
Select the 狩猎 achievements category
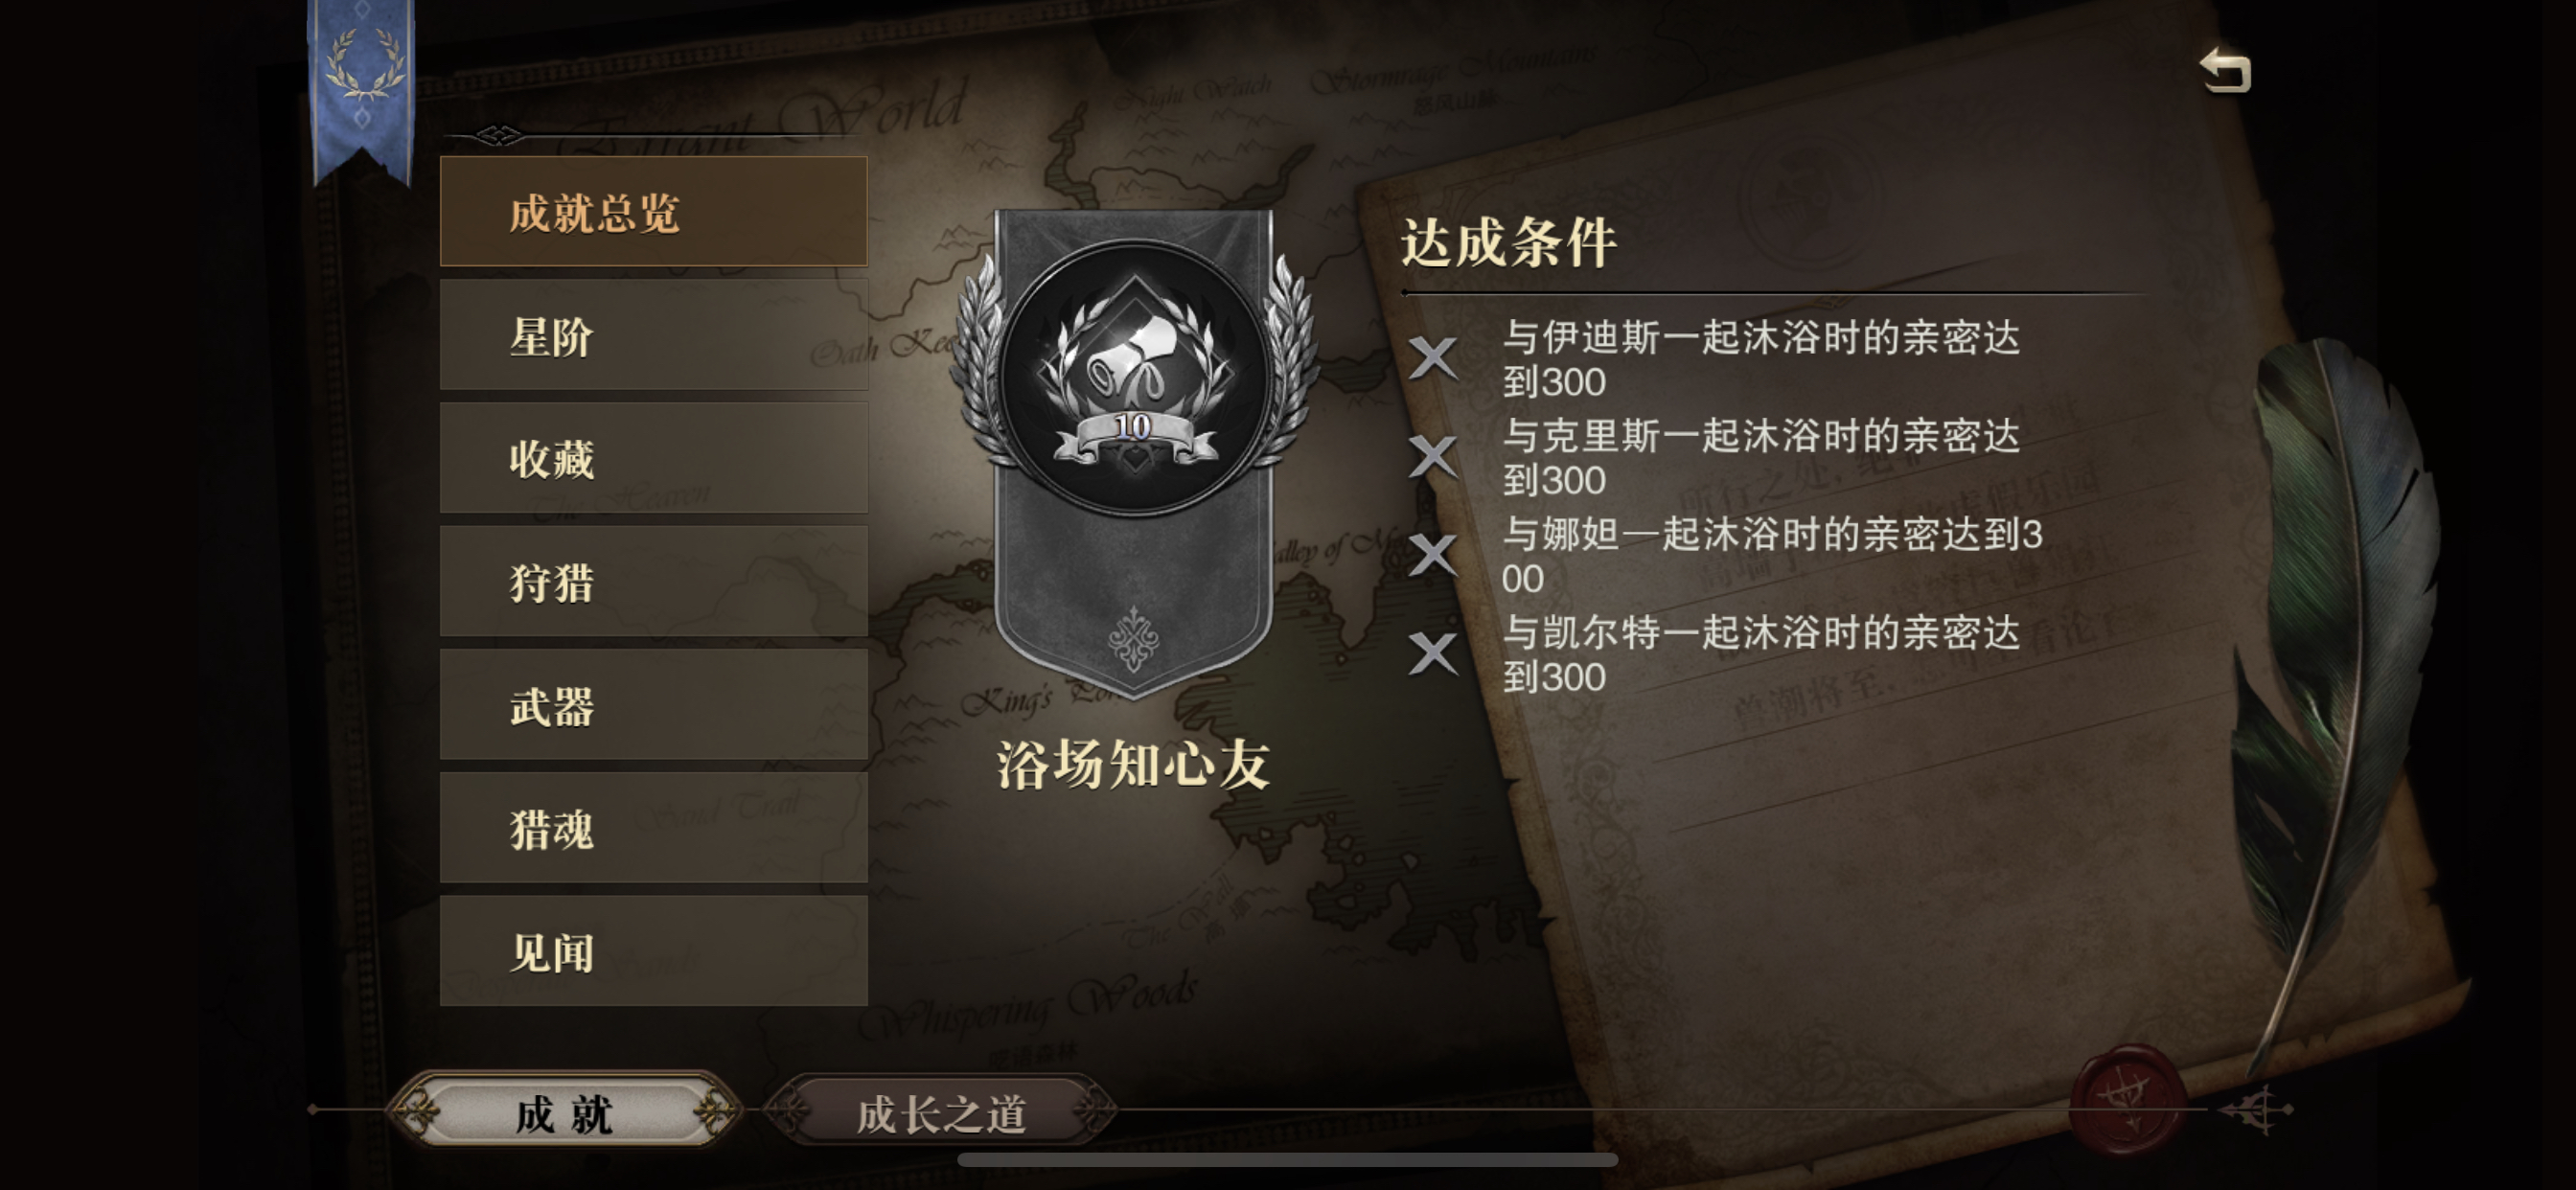pos(654,581)
